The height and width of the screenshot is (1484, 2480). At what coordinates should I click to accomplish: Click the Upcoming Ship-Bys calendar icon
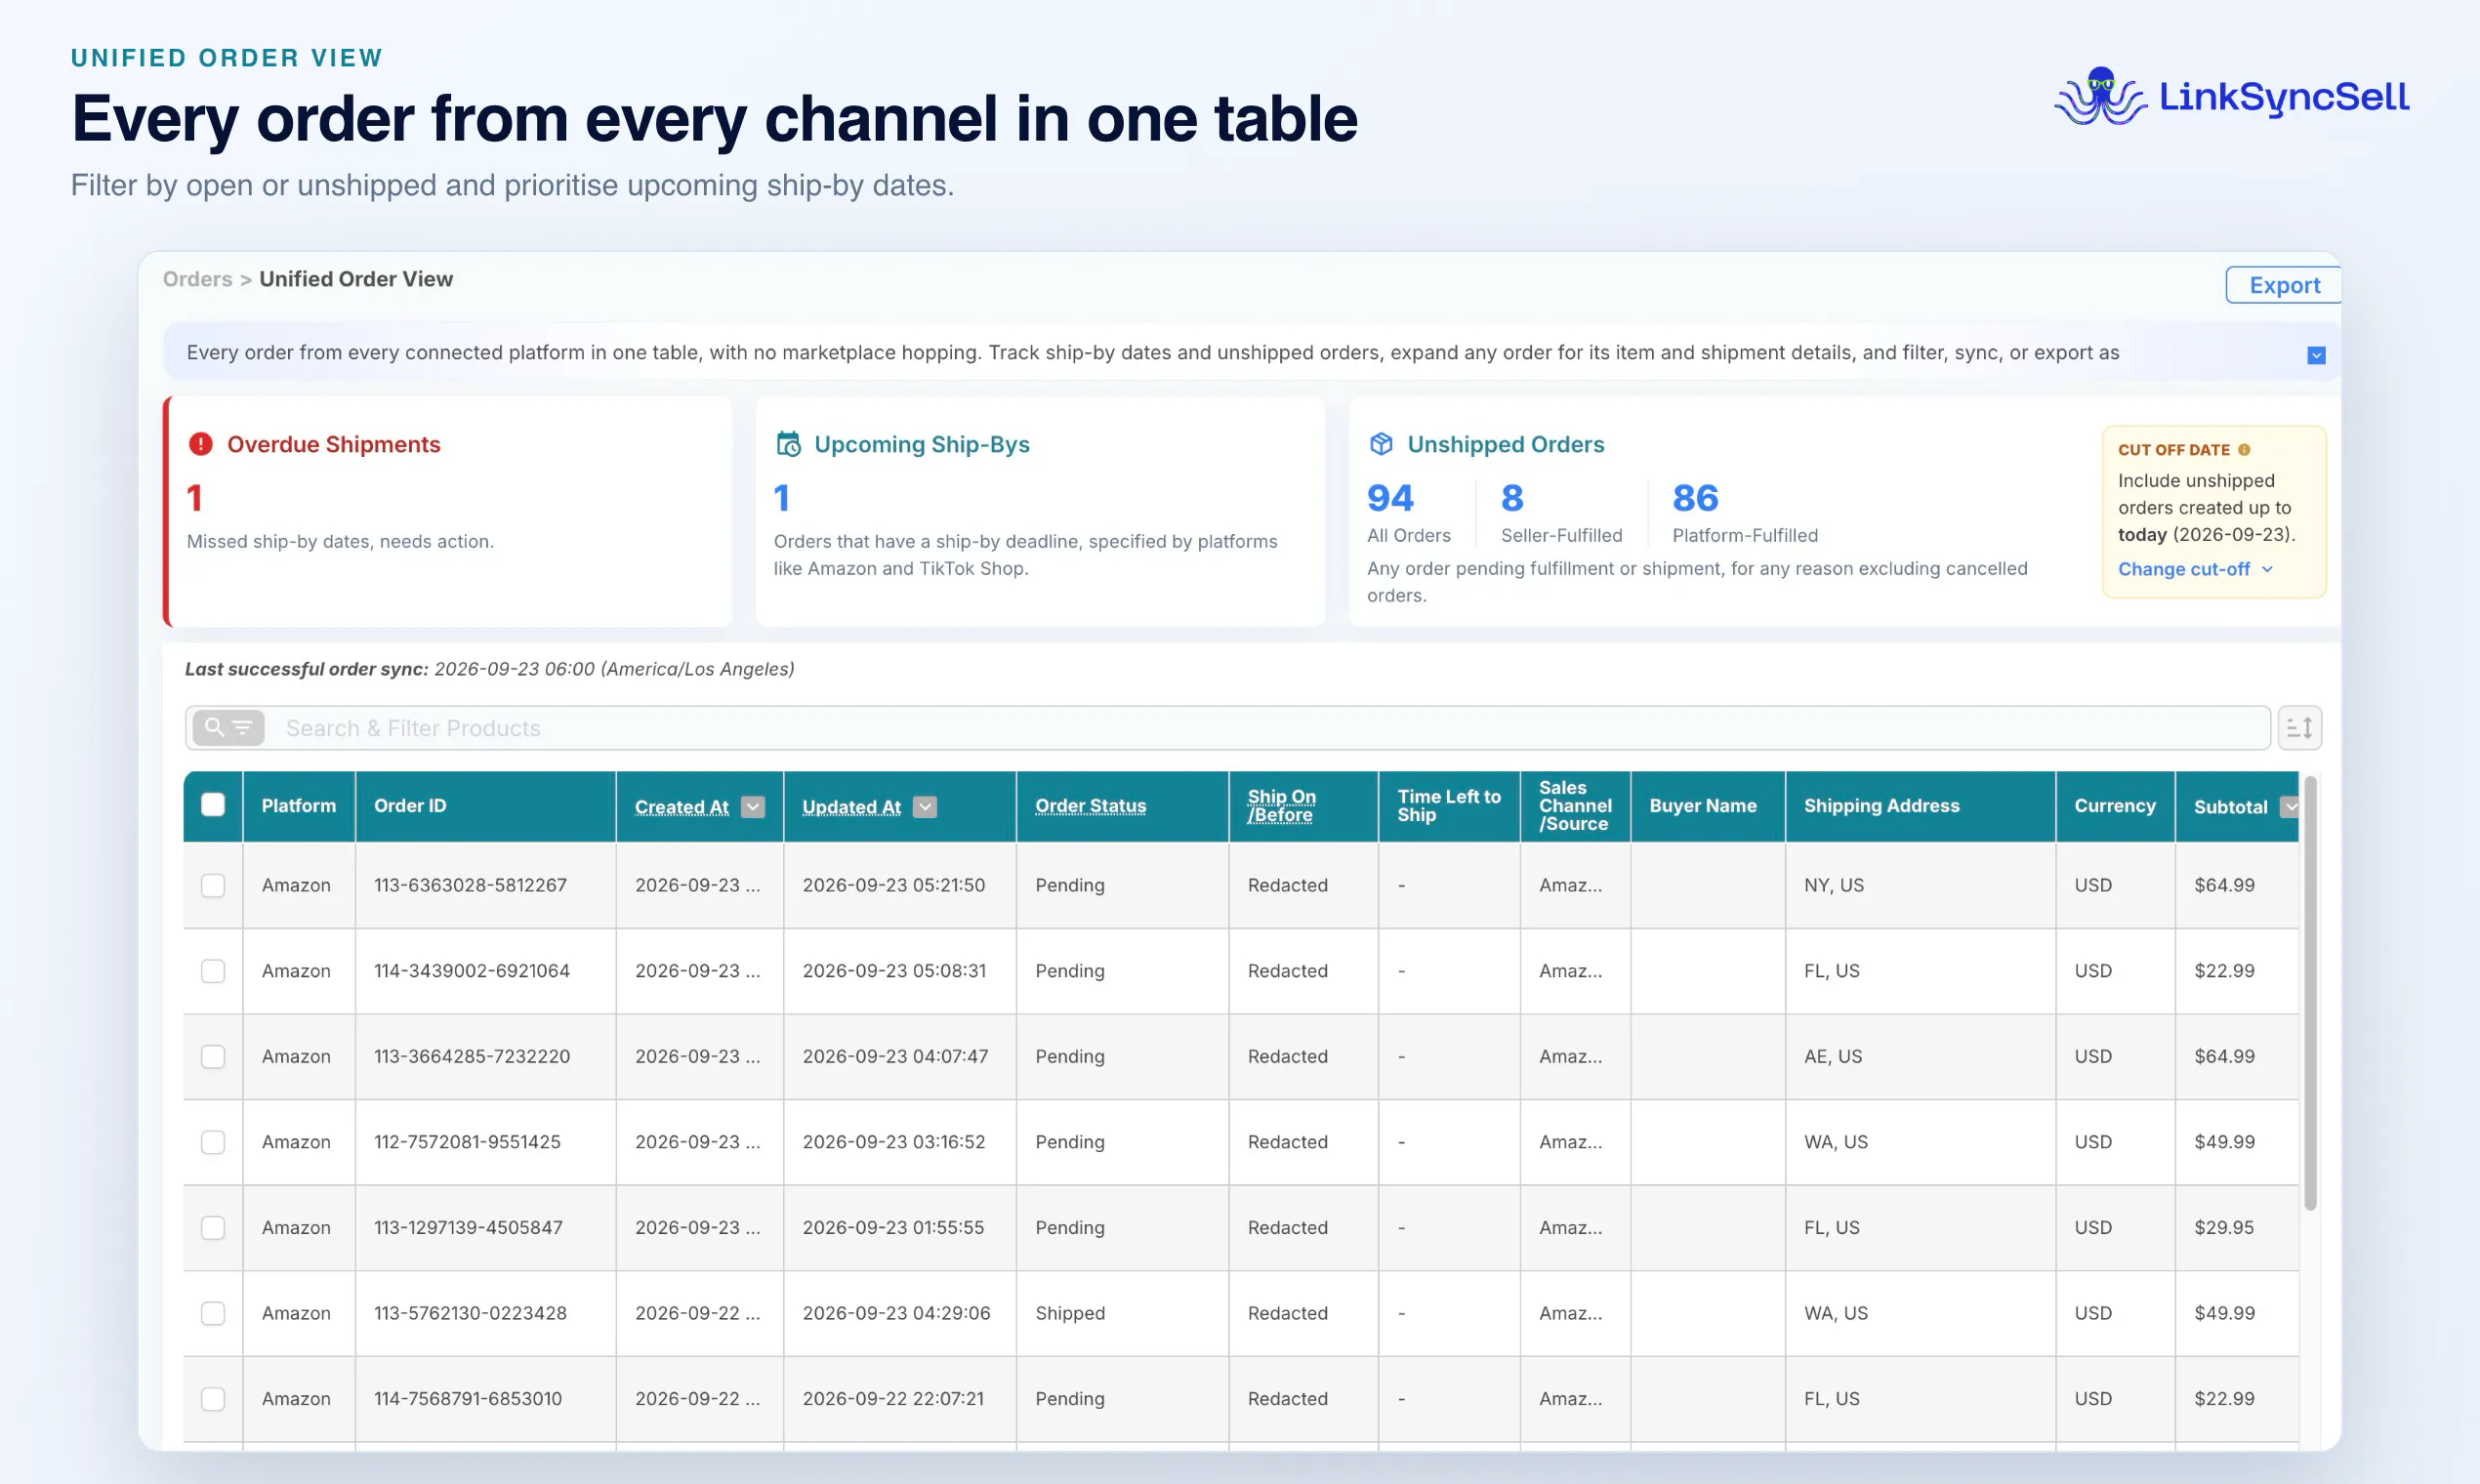point(788,444)
